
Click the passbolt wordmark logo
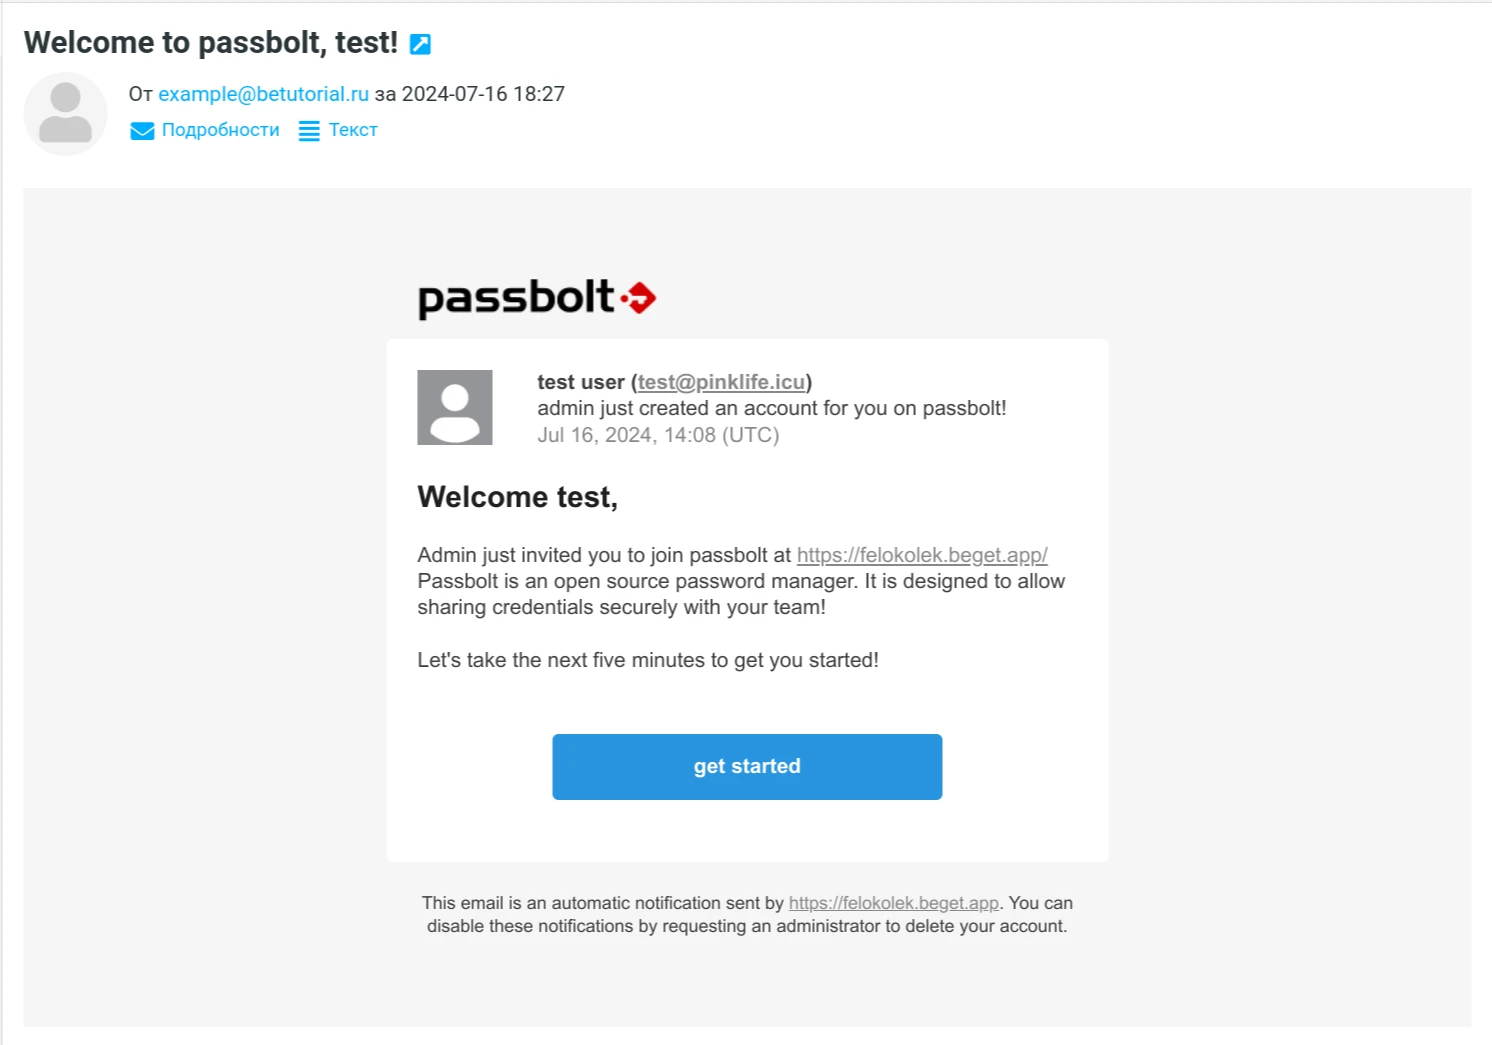tap(516, 298)
